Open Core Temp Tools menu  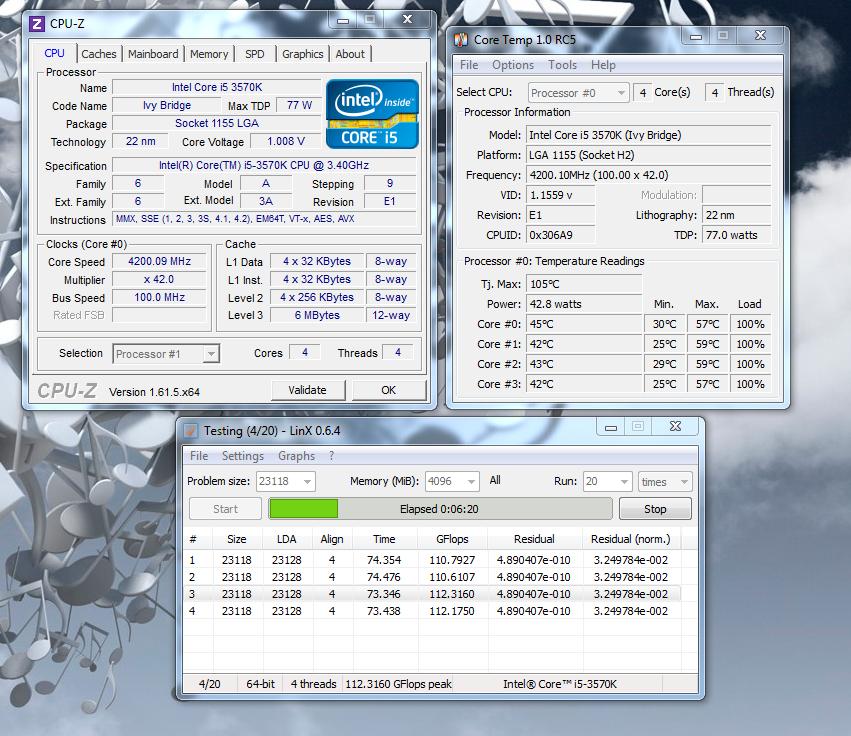point(562,65)
